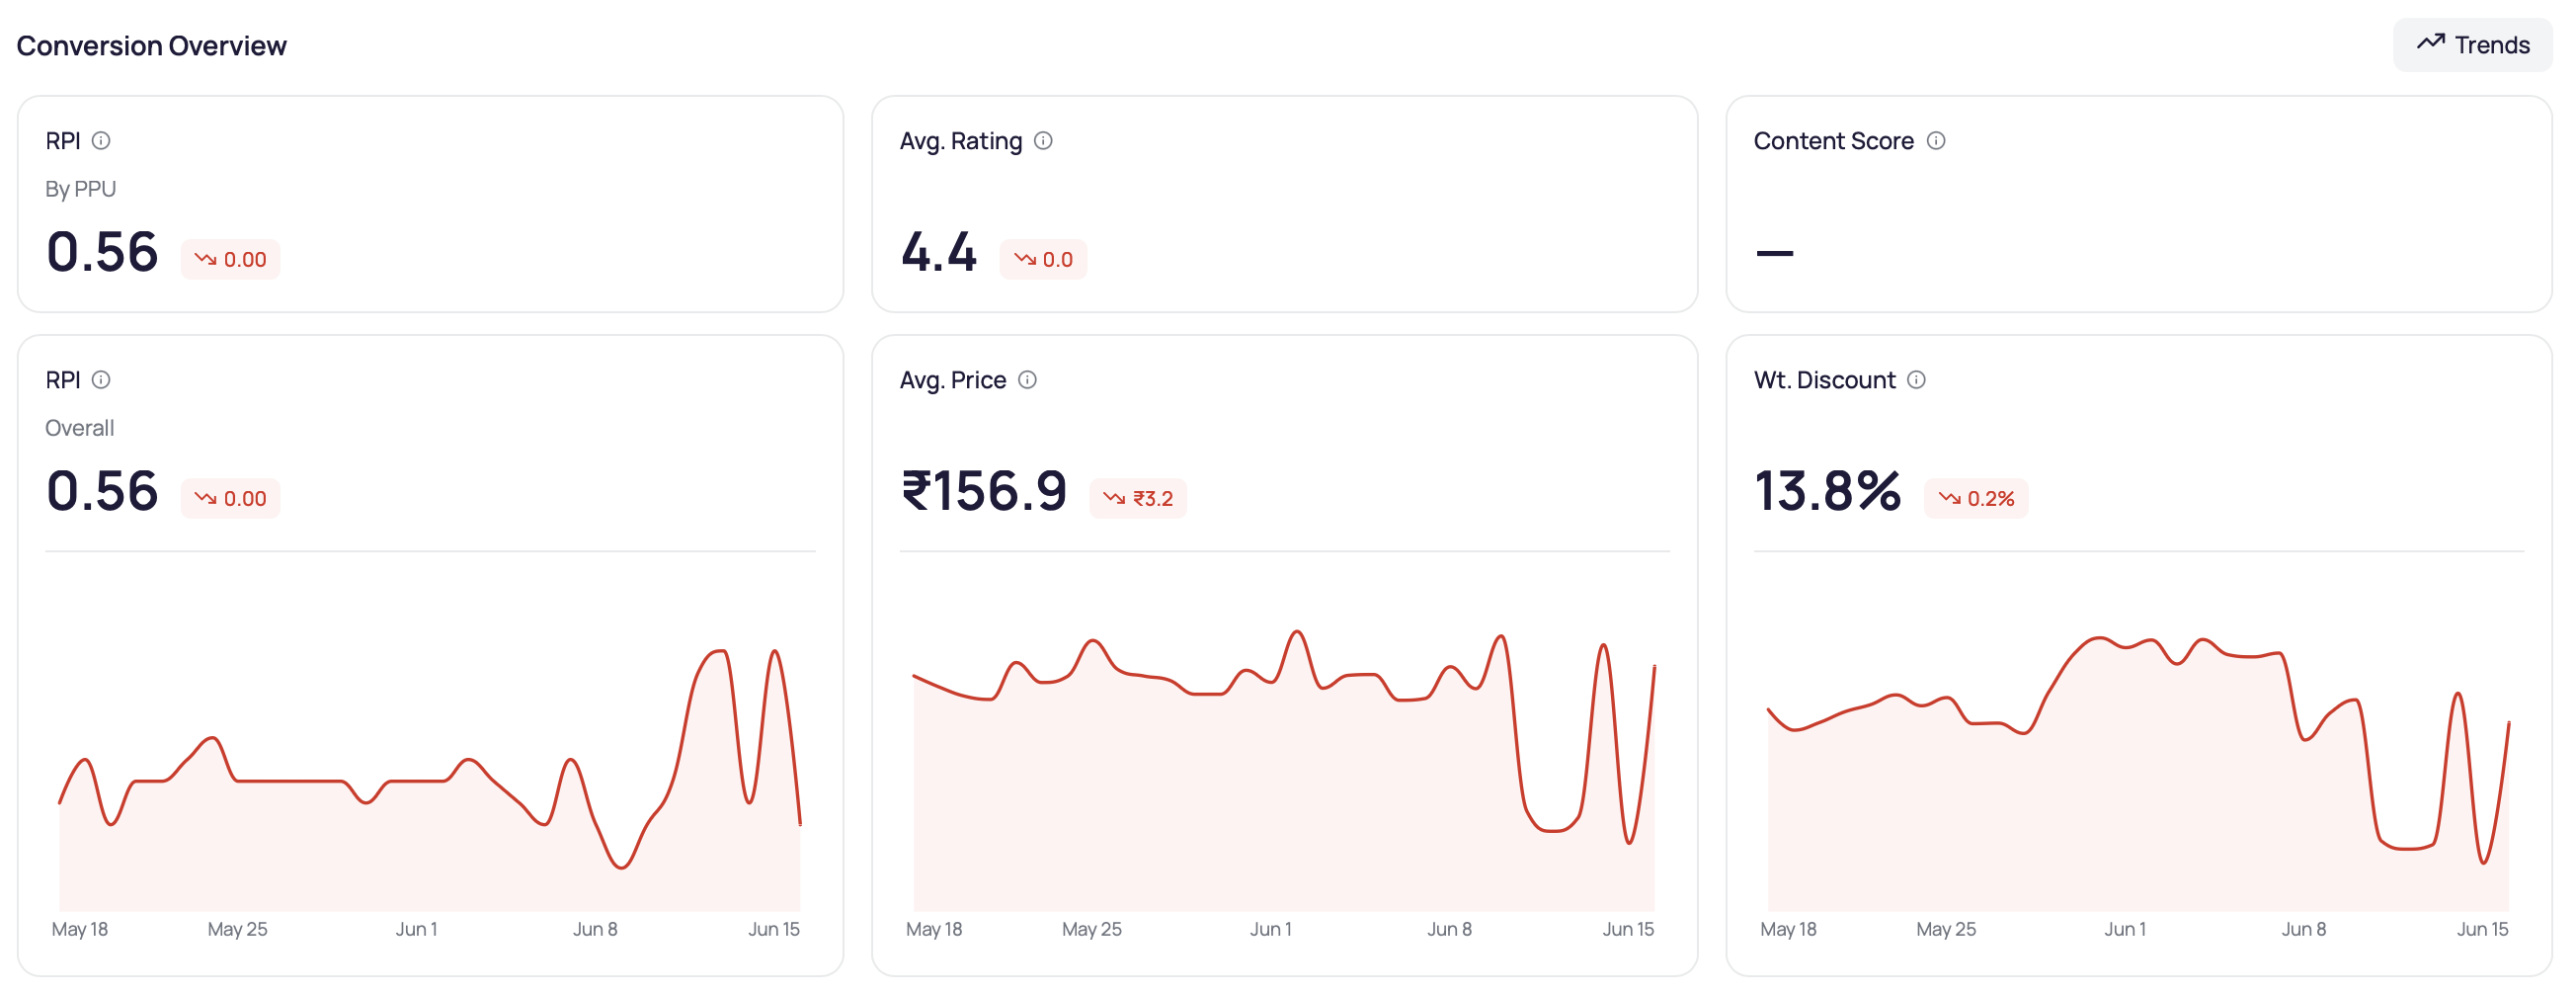Click Jun 1 on Avg. Price chart axis
The width and height of the screenshot is (2576, 994).
click(x=1271, y=930)
